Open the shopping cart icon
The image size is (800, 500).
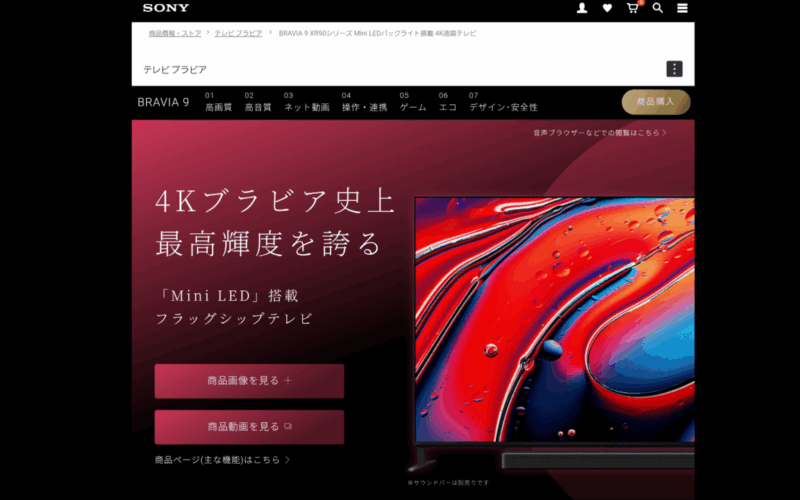(633, 8)
